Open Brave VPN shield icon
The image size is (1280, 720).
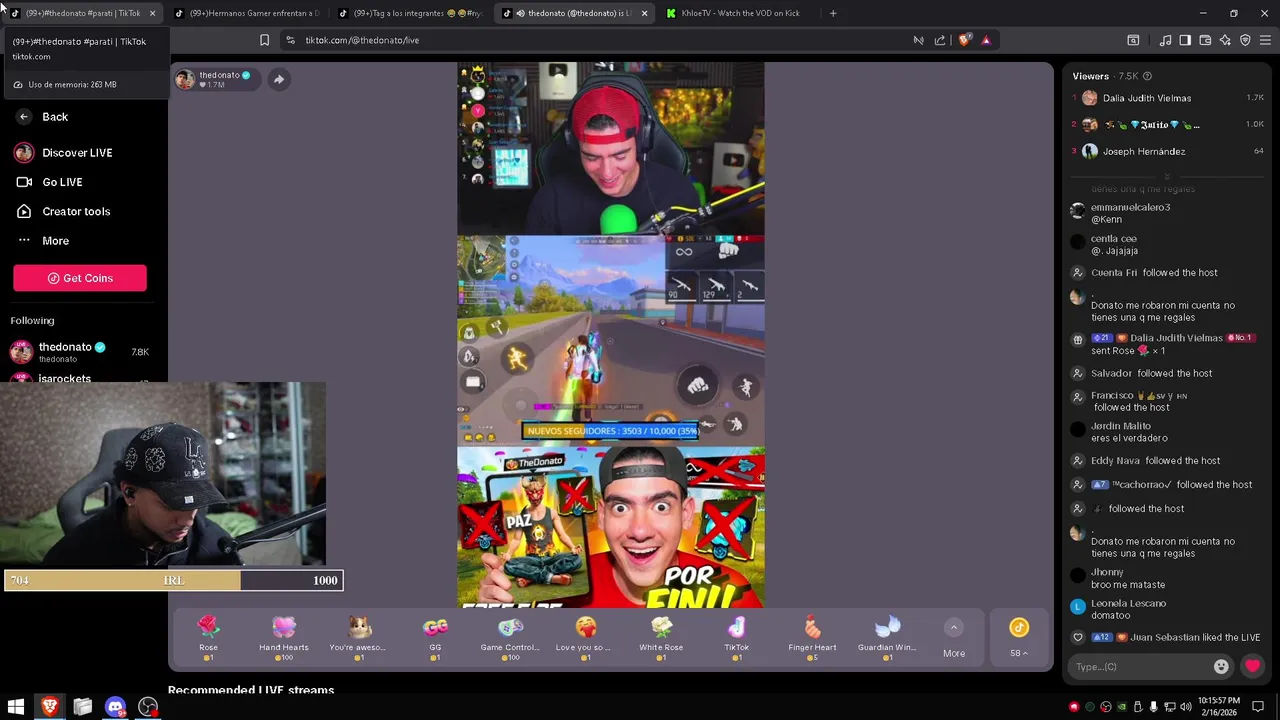pyautogui.click(x=1245, y=40)
